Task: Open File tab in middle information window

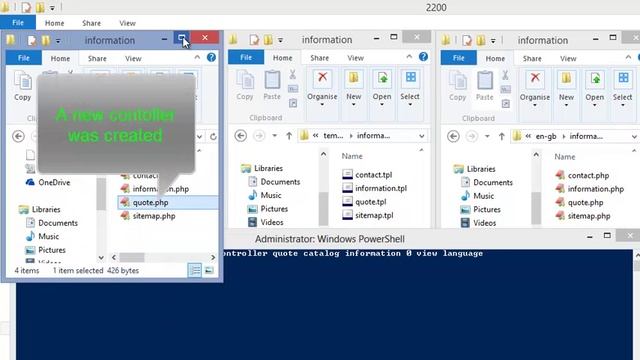Action: point(246,57)
